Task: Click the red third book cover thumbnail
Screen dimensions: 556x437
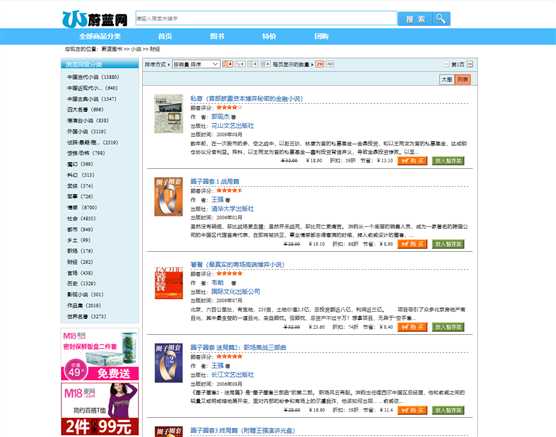Action: (x=169, y=283)
